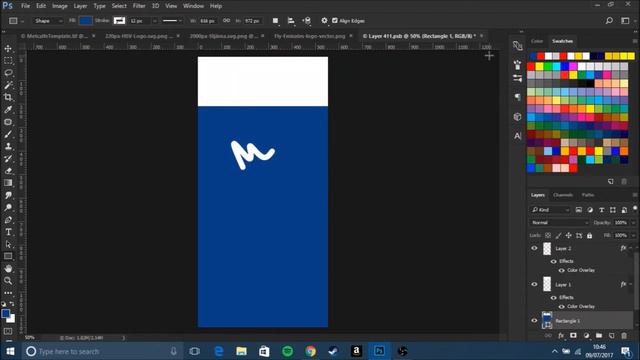Select the Horizontal Type tool
The width and height of the screenshot is (640, 360).
(8, 232)
